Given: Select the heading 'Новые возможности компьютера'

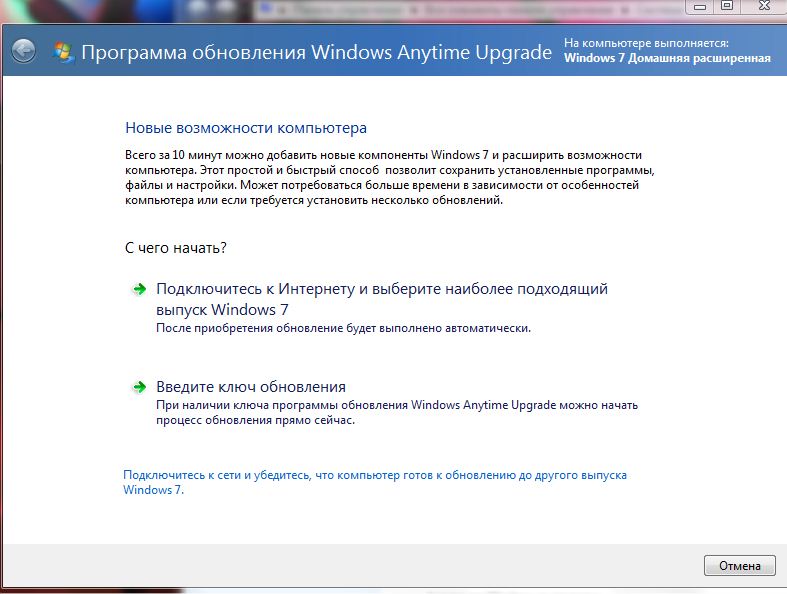Looking at the screenshot, I should [x=246, y=128].
